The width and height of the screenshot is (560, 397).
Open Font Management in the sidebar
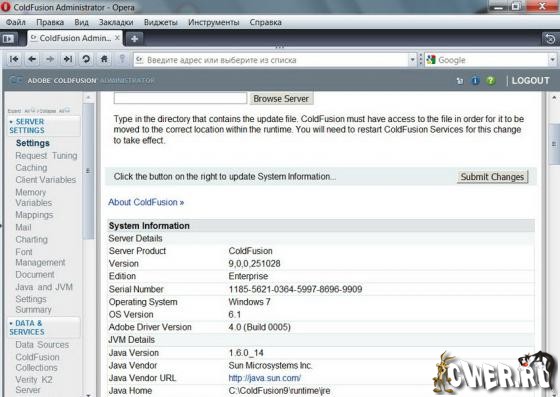(x=40, y=257)
